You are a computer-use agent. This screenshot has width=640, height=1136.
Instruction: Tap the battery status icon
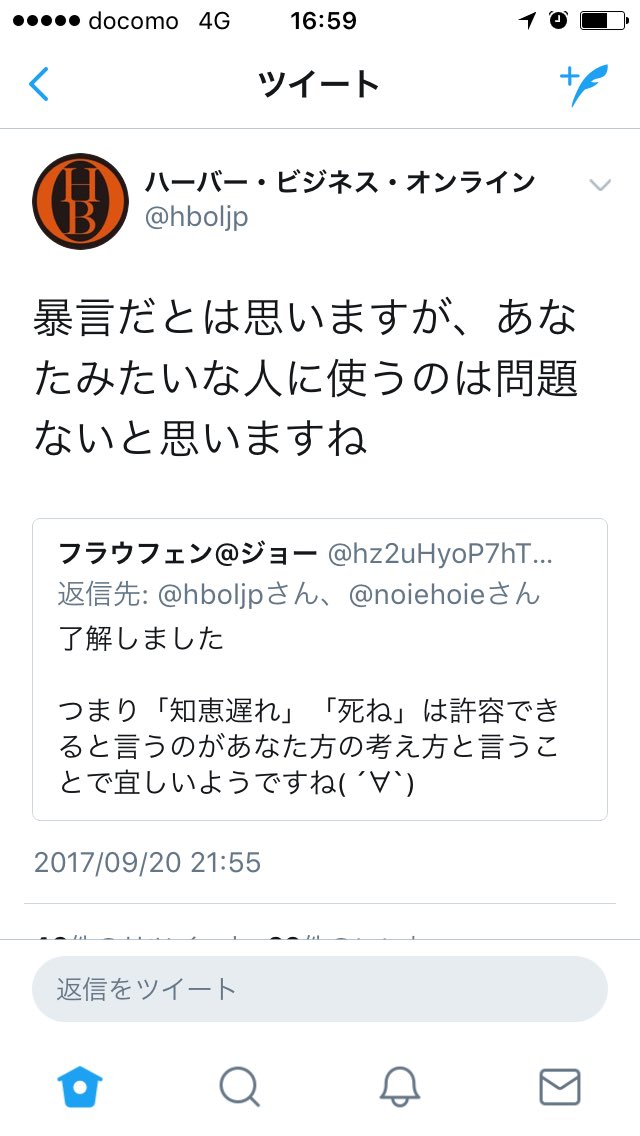click(604, 20)
